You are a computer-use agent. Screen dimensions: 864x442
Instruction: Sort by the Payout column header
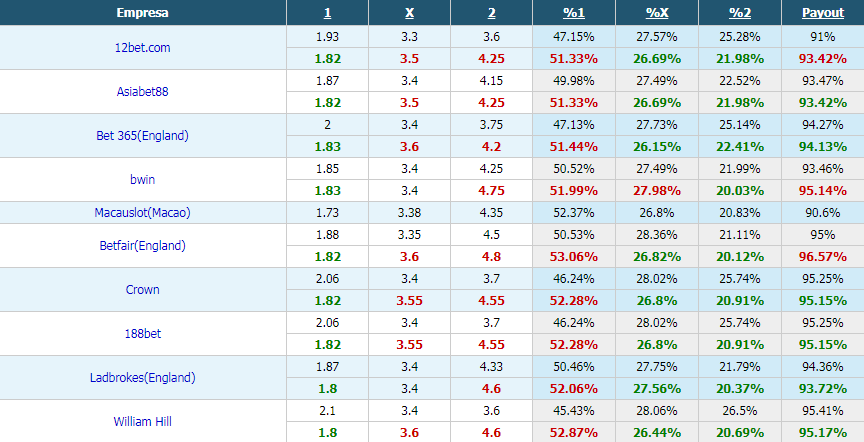pyautogui.click(x=823, y=13)
